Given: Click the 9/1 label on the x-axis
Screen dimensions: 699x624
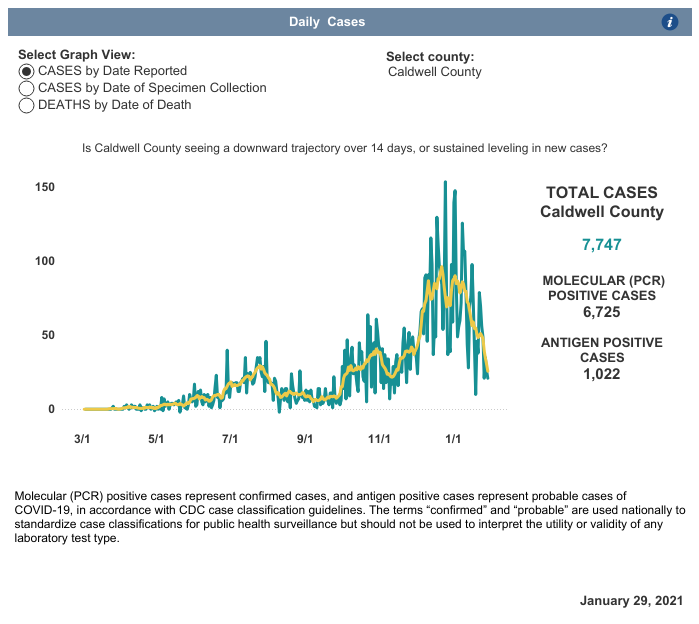Looking at the screenshot, I should tap(304, 439).
